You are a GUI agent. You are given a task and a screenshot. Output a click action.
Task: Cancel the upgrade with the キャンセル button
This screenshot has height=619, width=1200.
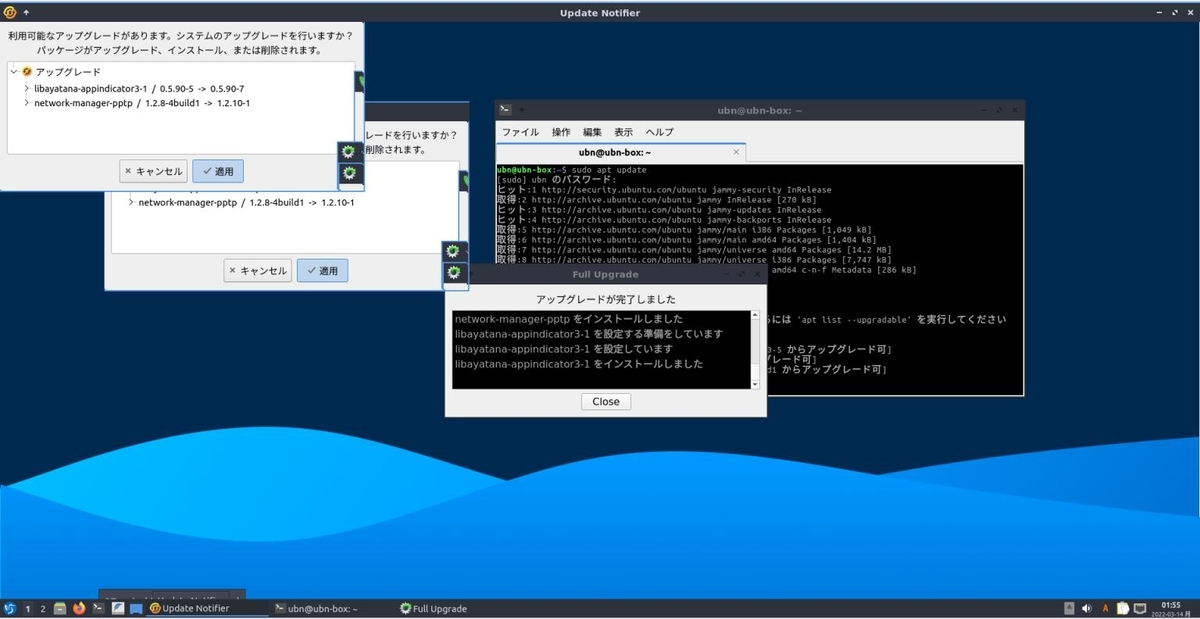click(x=152, y=171)
